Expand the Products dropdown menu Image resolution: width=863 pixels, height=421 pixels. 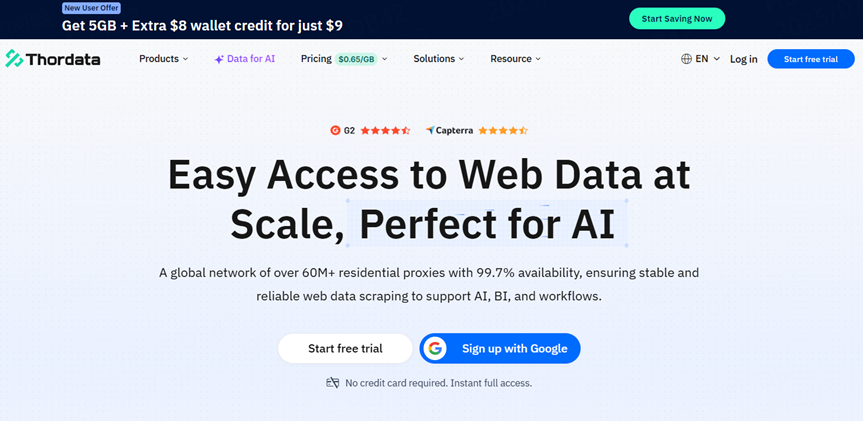(164, 59)
